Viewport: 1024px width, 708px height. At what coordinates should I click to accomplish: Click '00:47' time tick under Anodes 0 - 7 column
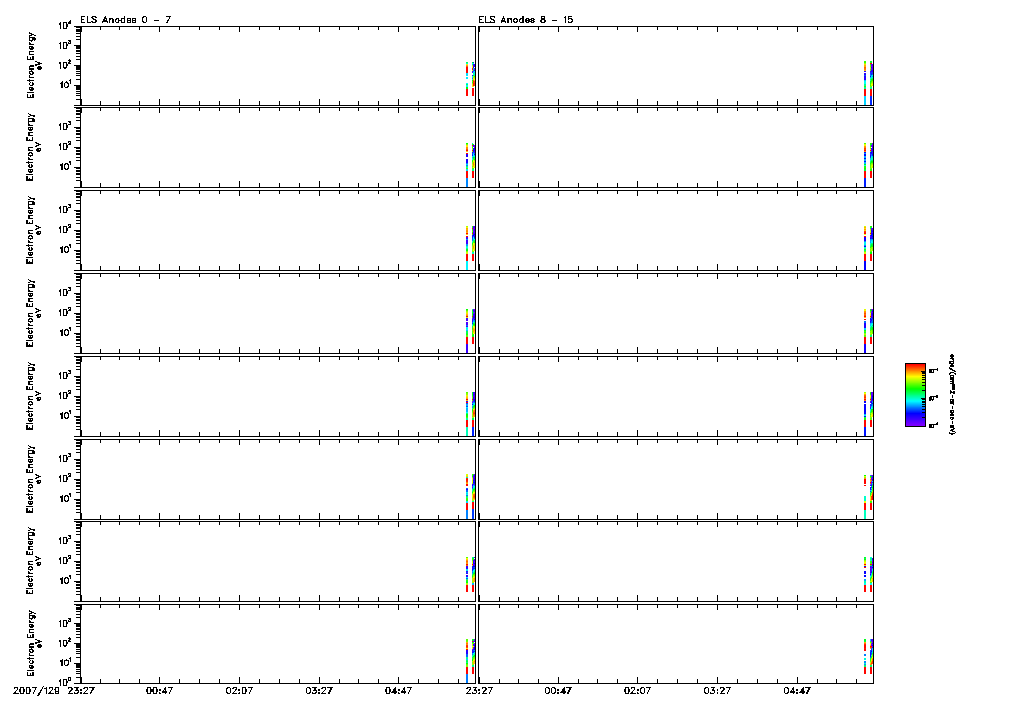click(x=159, y=691)
